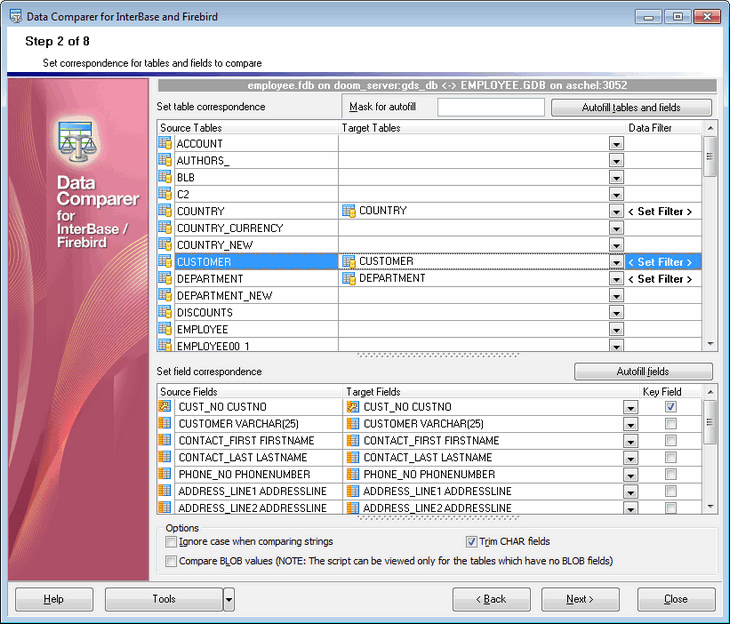Open target field dropdown for CUST_NO CUSTNO

click(630, 407)
